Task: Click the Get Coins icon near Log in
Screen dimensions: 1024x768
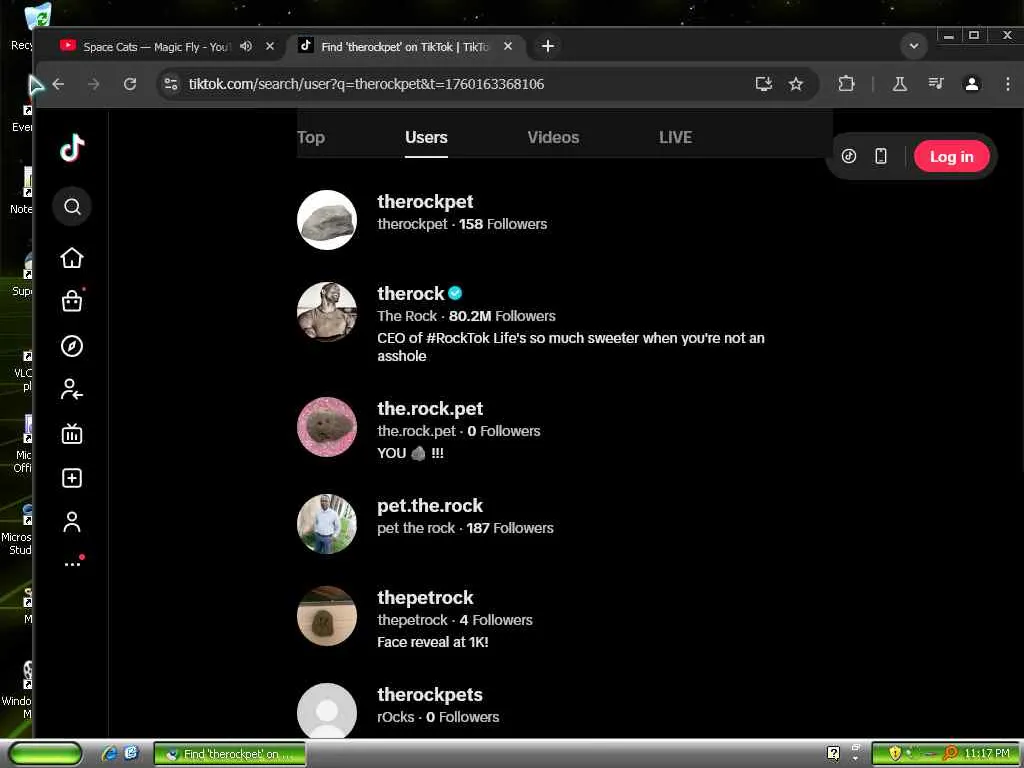Action: tap(849, 156)
